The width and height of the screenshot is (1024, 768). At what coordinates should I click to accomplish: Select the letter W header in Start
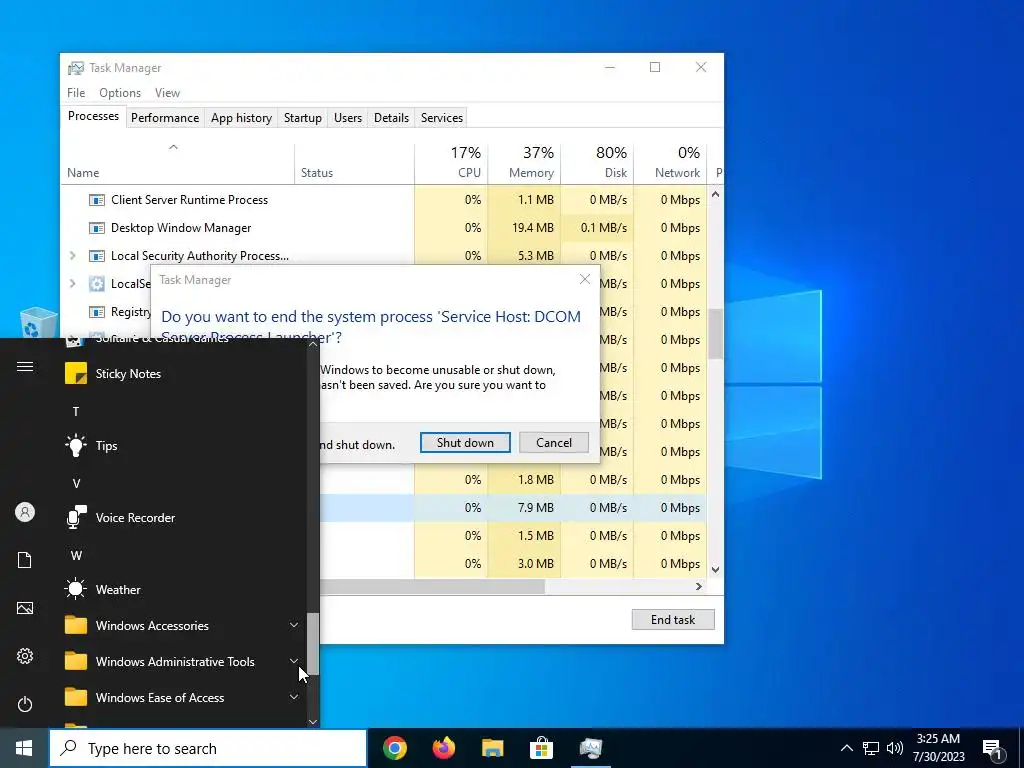click(76, 555)
